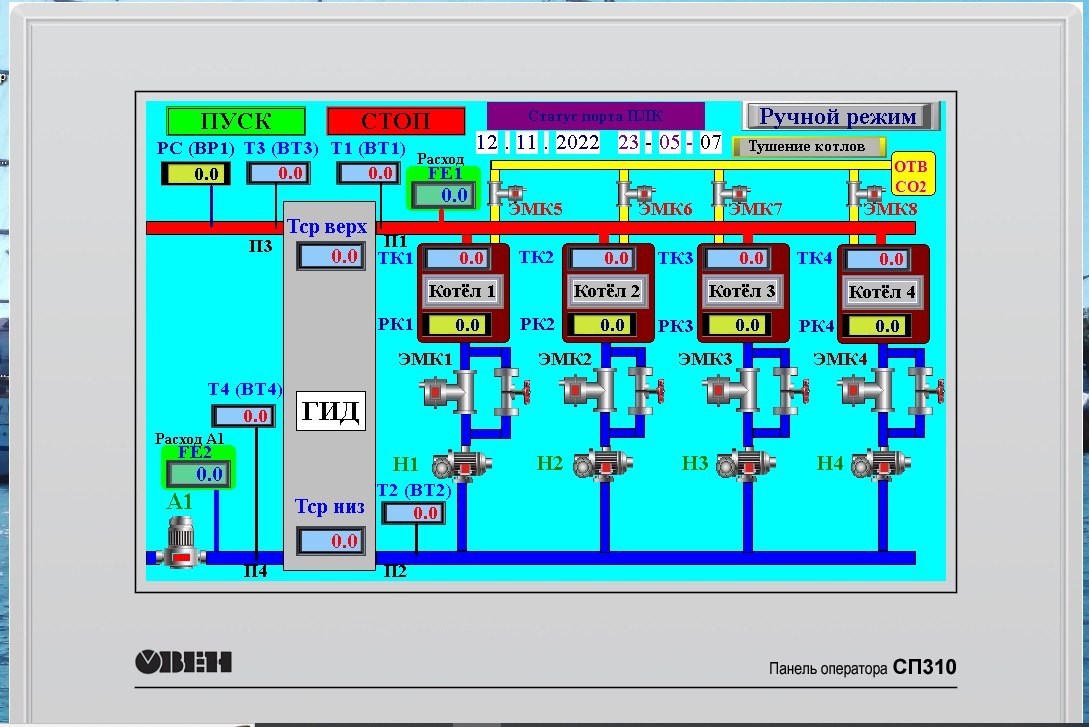Screen dimensions: 1089x727
Task: Click the yellow ОТВ CO2 label
Action: (910, 177)
